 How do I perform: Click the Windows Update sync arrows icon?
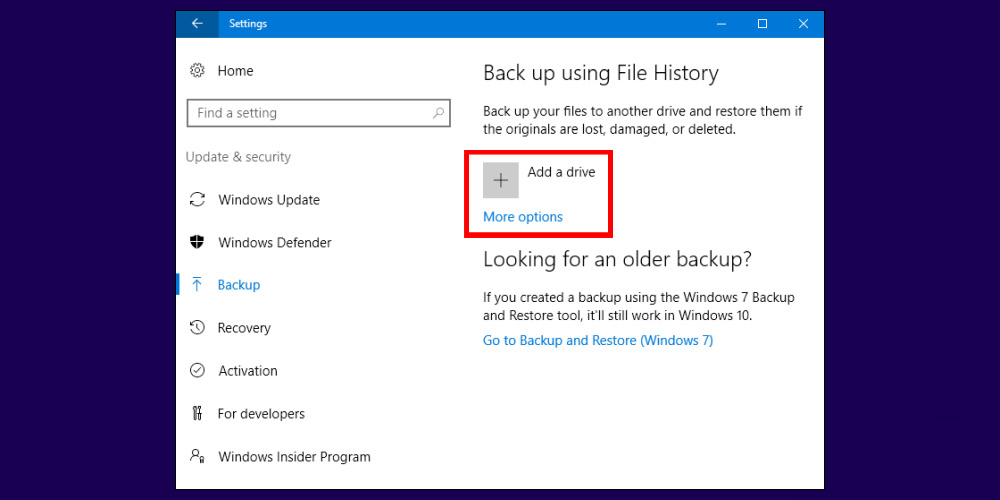click(197, 200)
